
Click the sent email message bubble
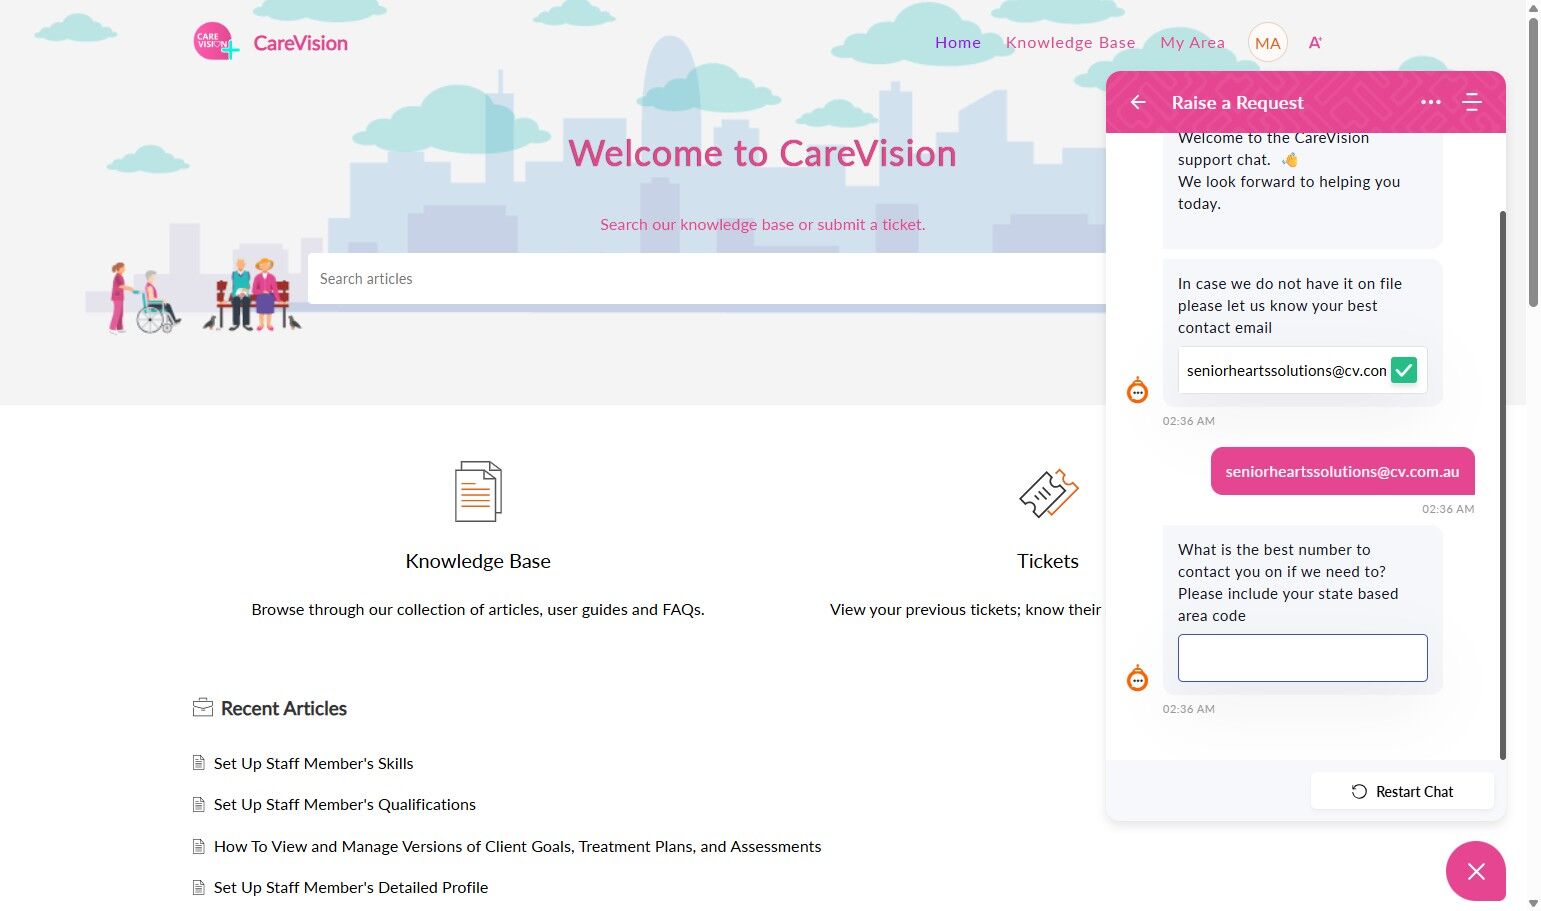coord(1342,471)
